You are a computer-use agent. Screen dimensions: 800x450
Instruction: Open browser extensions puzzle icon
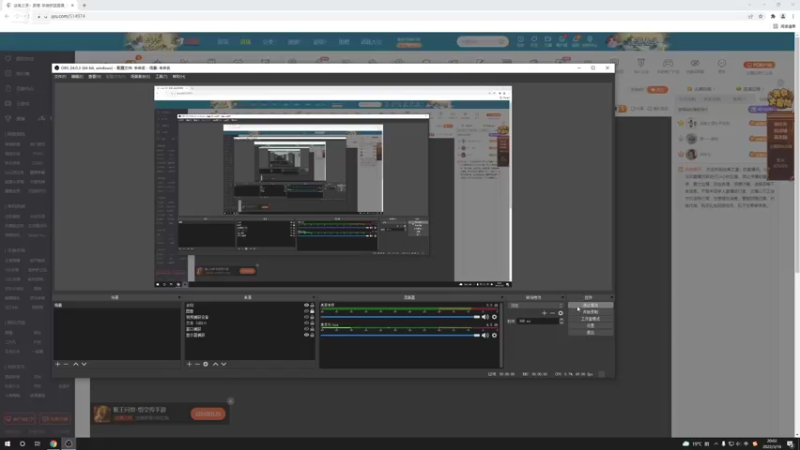tap(772, 16)
